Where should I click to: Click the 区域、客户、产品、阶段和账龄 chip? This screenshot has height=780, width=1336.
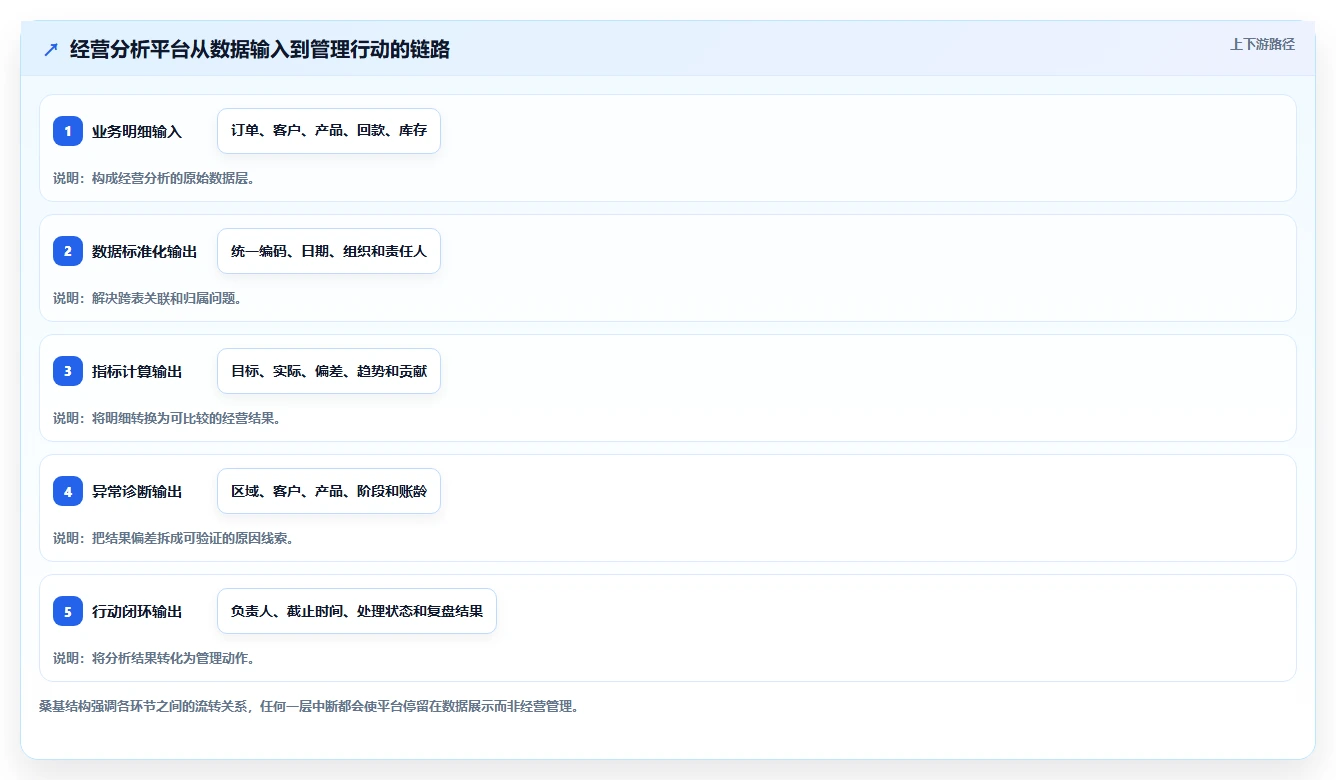point(329,491)
